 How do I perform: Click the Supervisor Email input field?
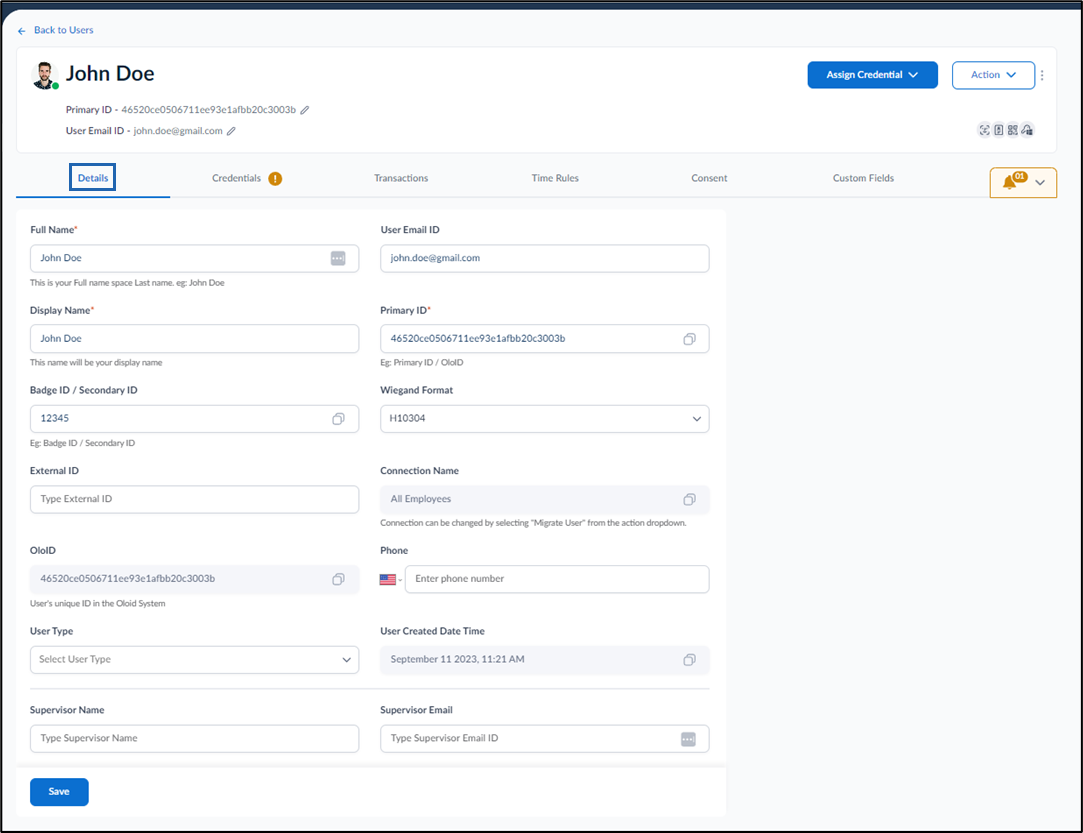(544, 738)
